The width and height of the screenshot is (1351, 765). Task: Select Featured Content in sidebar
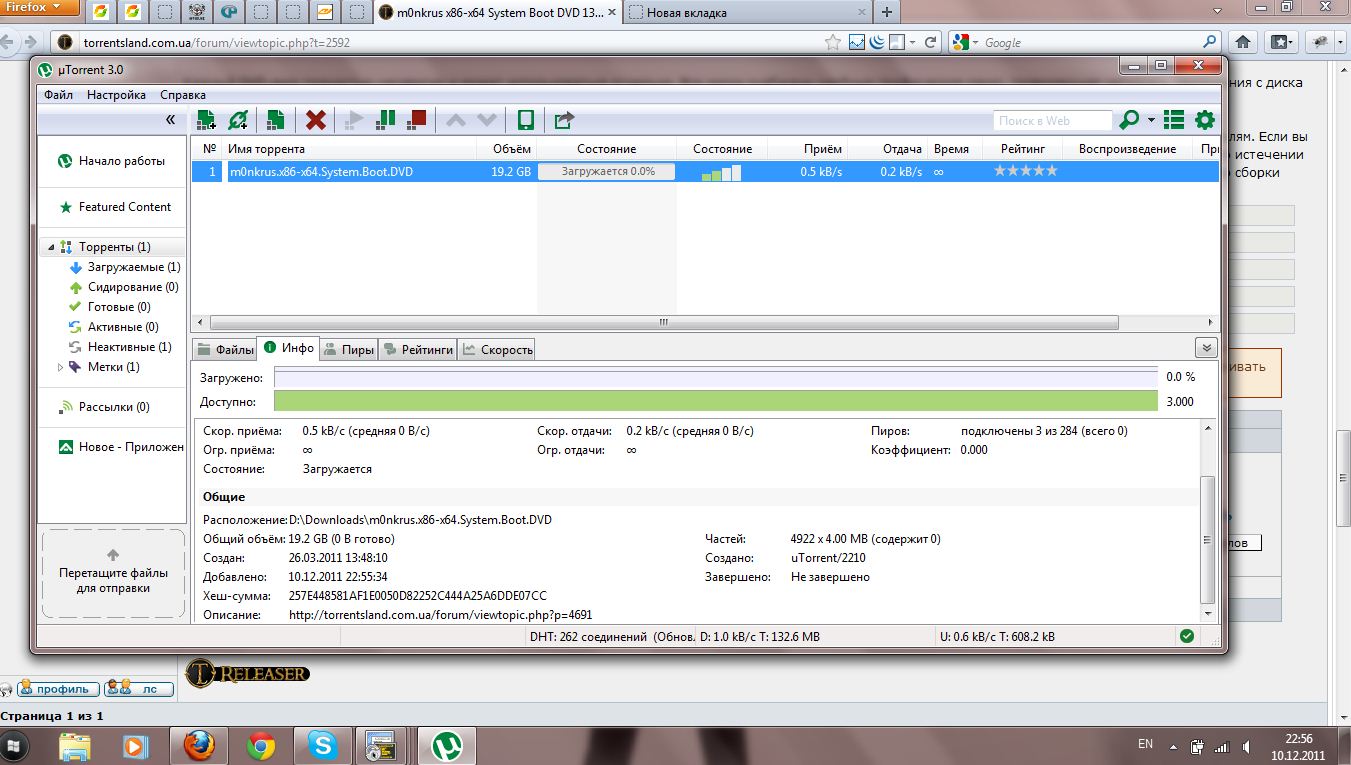pyautogui.click(x=115, y=207)
